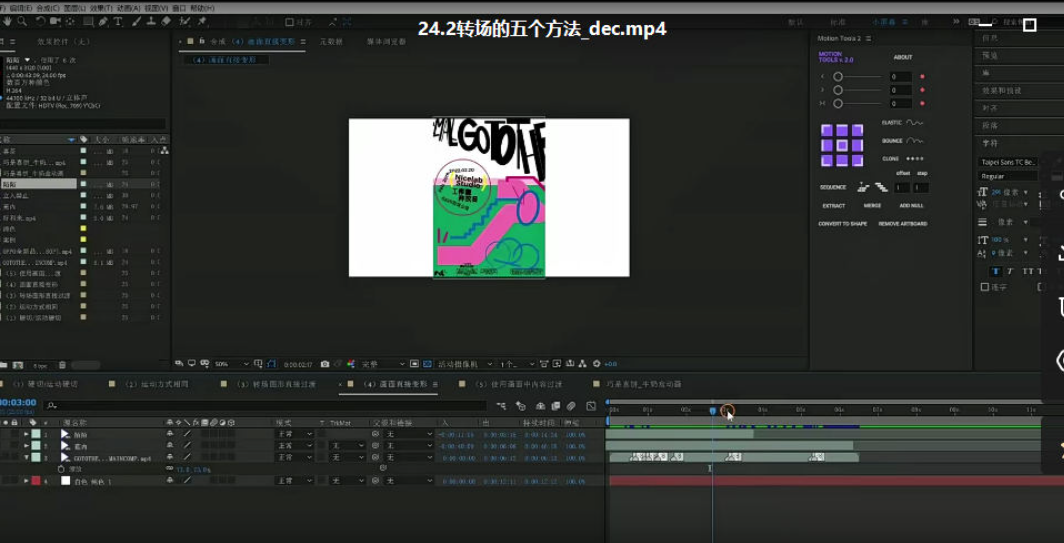Toggle the motion blur switch in timeline header

coord(571,406)
